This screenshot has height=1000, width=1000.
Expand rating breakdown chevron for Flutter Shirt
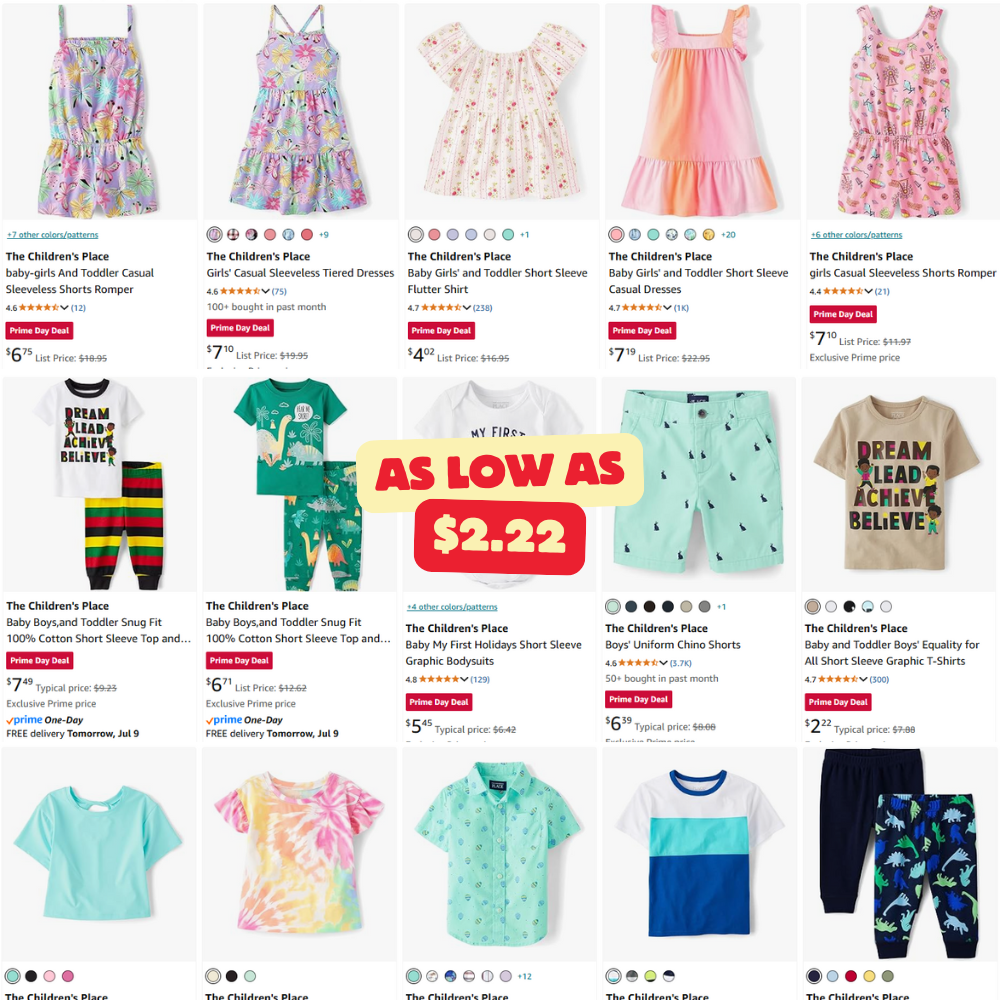(467, 307)
